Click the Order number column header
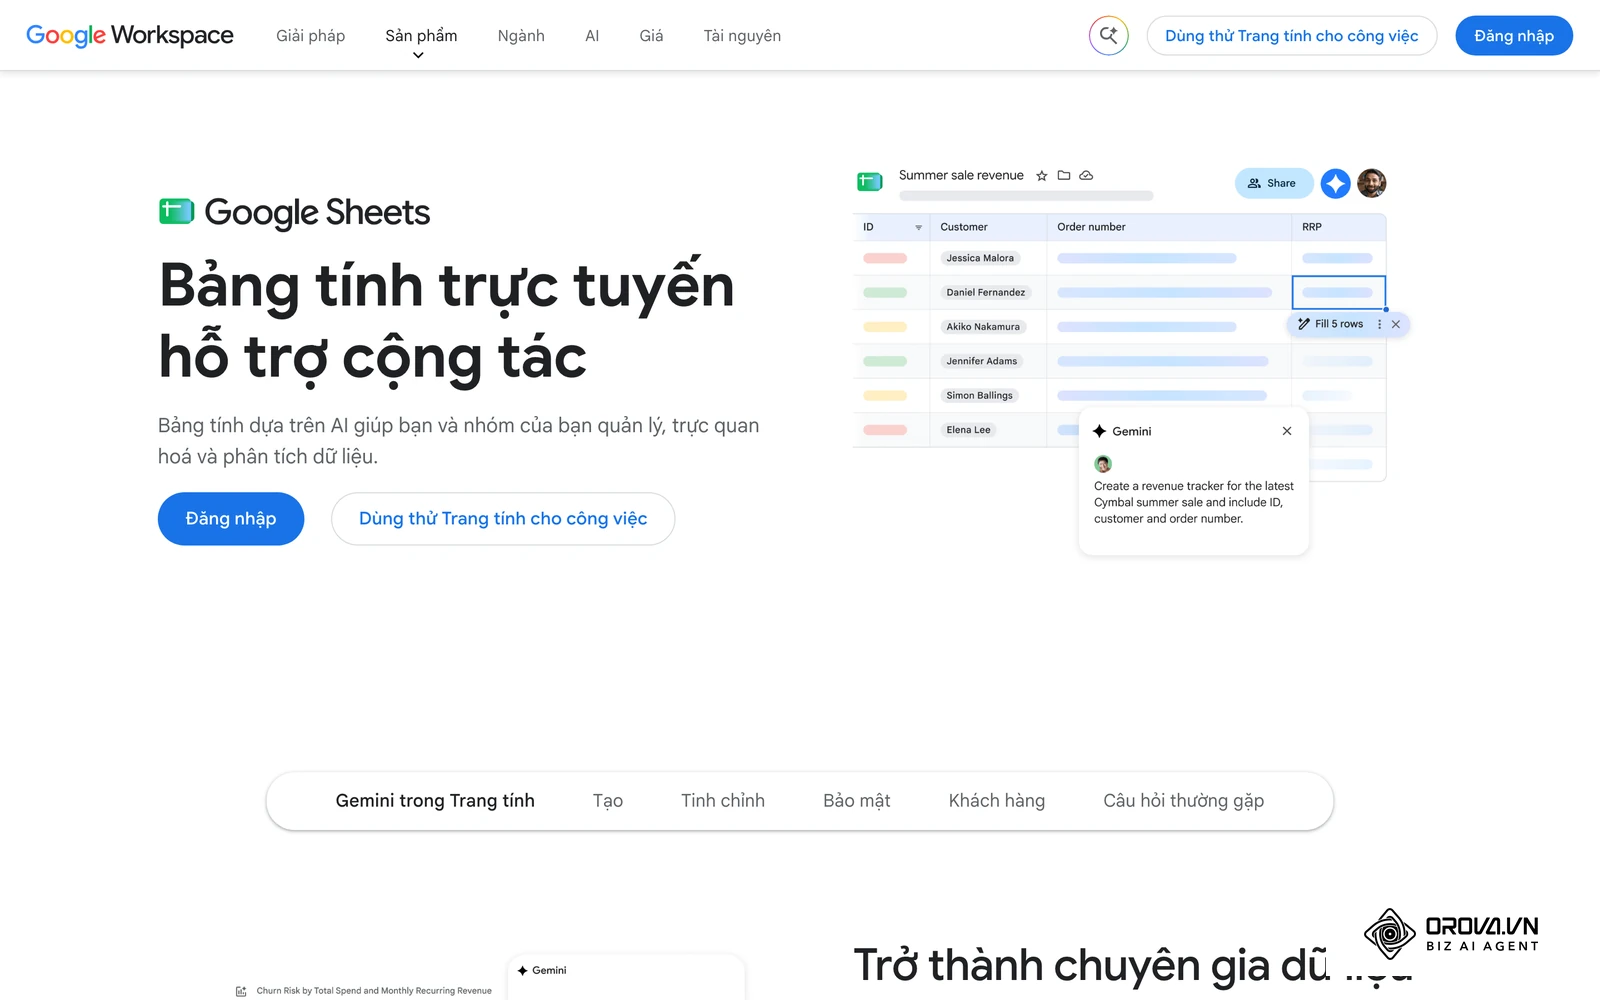 pyautogui.click(x=1091, y=227)
